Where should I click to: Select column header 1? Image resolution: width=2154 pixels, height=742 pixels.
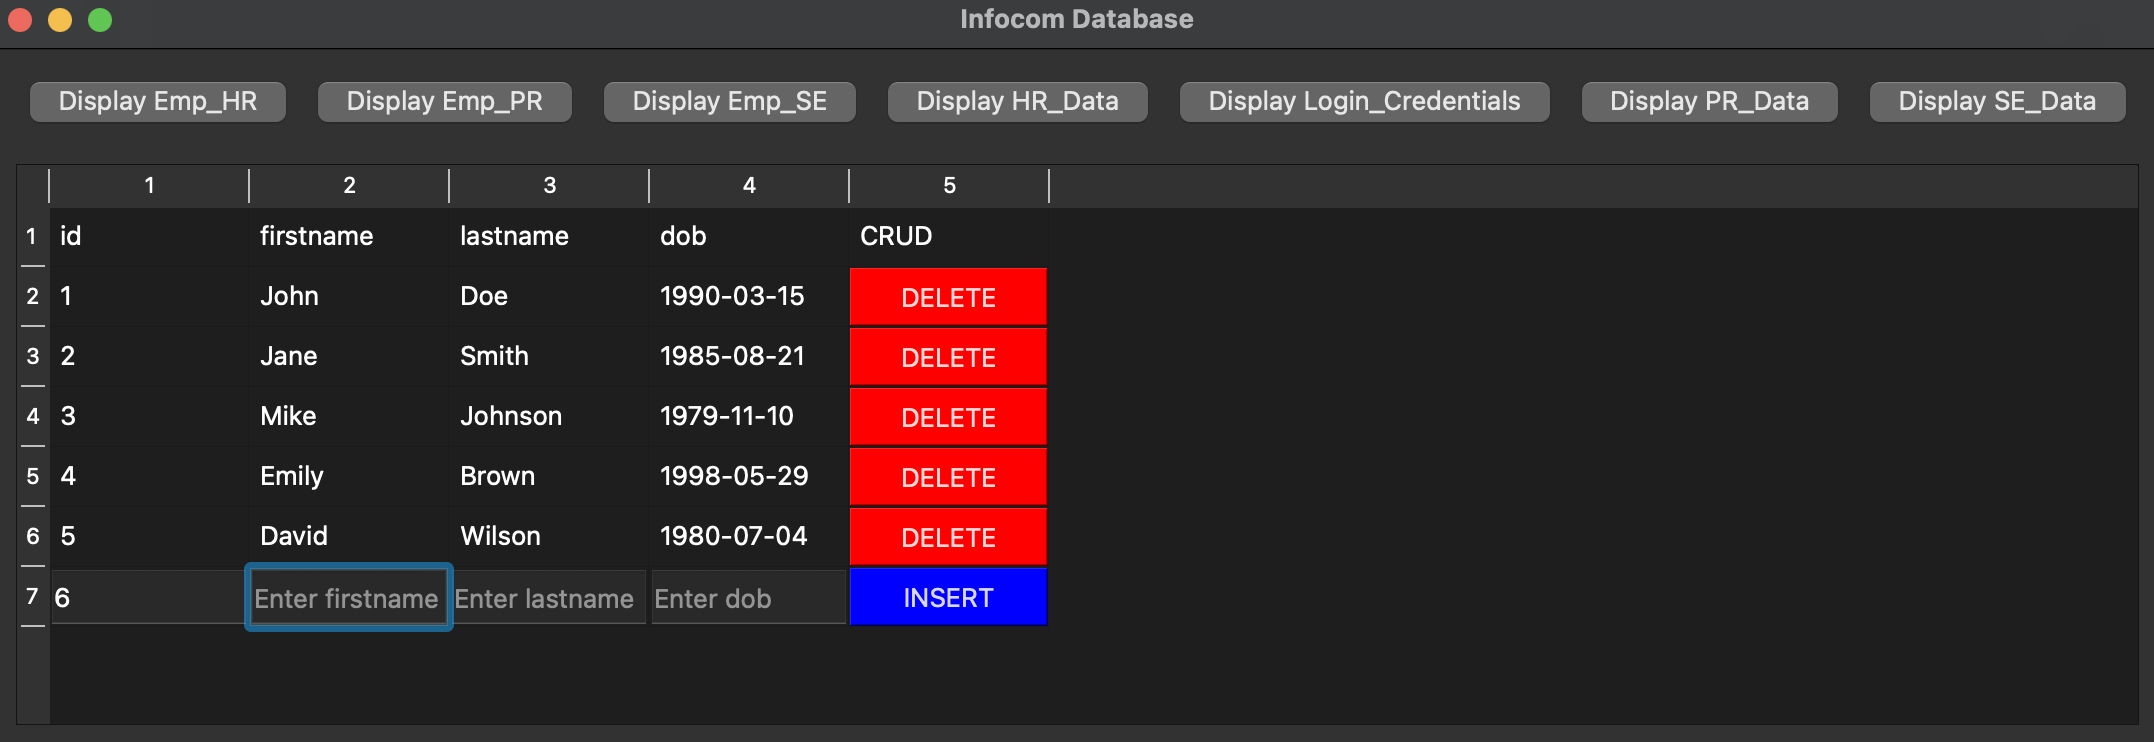click(149, 186)
